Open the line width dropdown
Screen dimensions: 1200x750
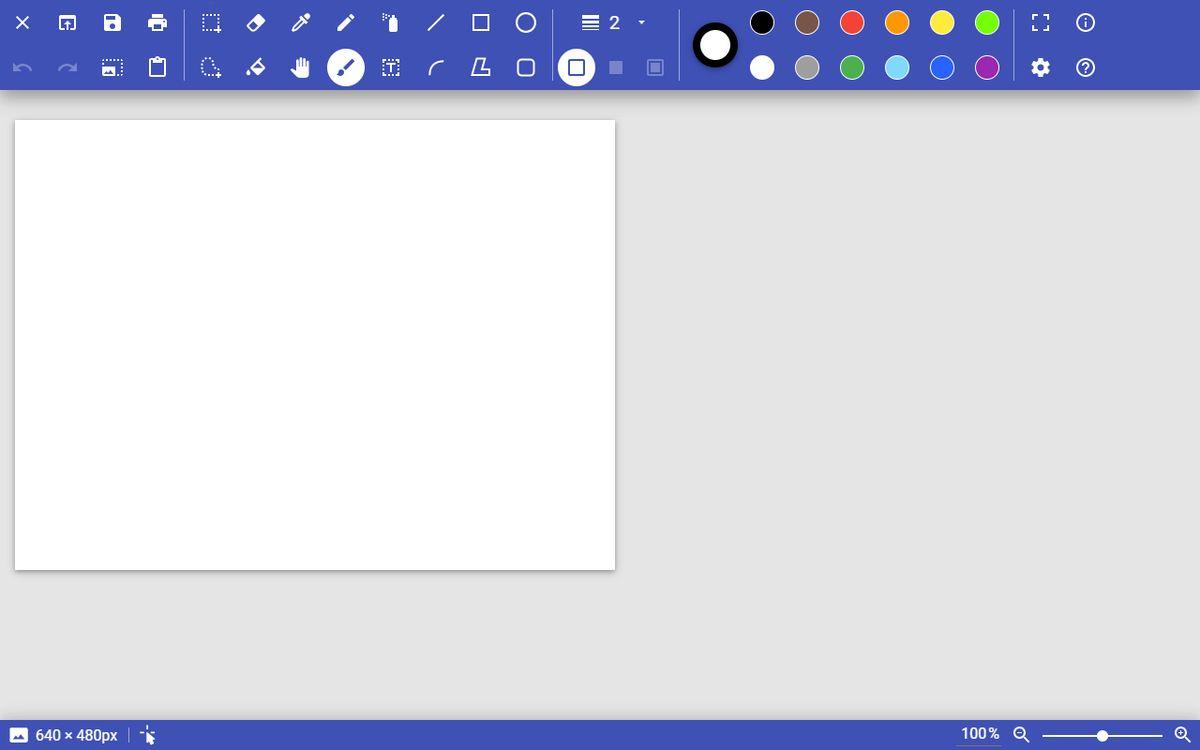click(614, 23)
